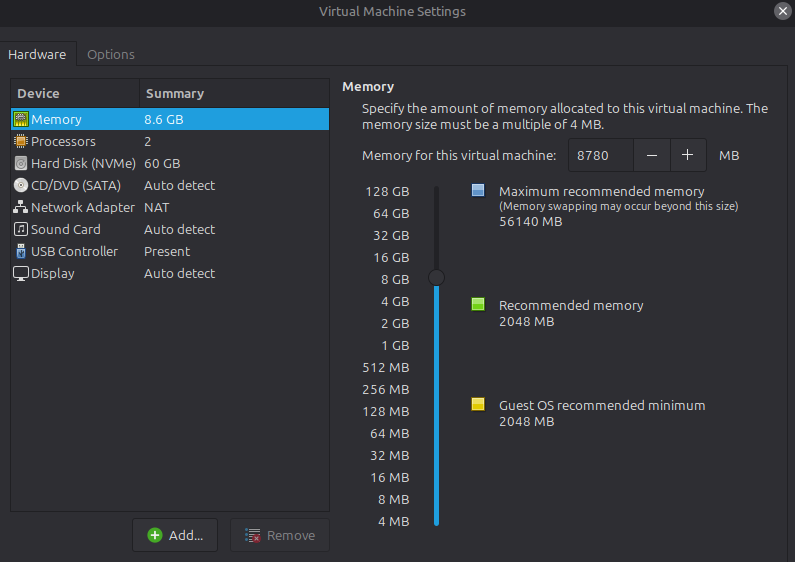
Task: Click the 16 MB slider scale label
Action: point(389,477)
